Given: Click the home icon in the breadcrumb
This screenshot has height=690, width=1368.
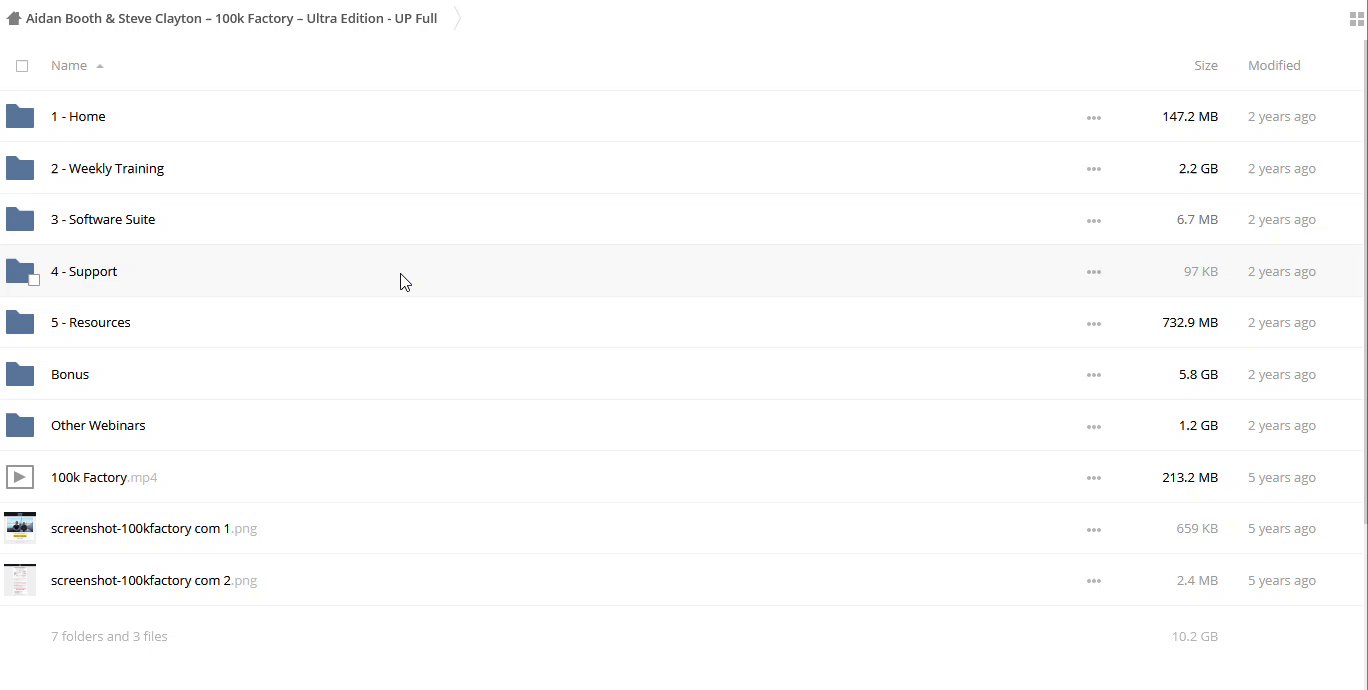Looking at the screenshot, I should 14,18.
